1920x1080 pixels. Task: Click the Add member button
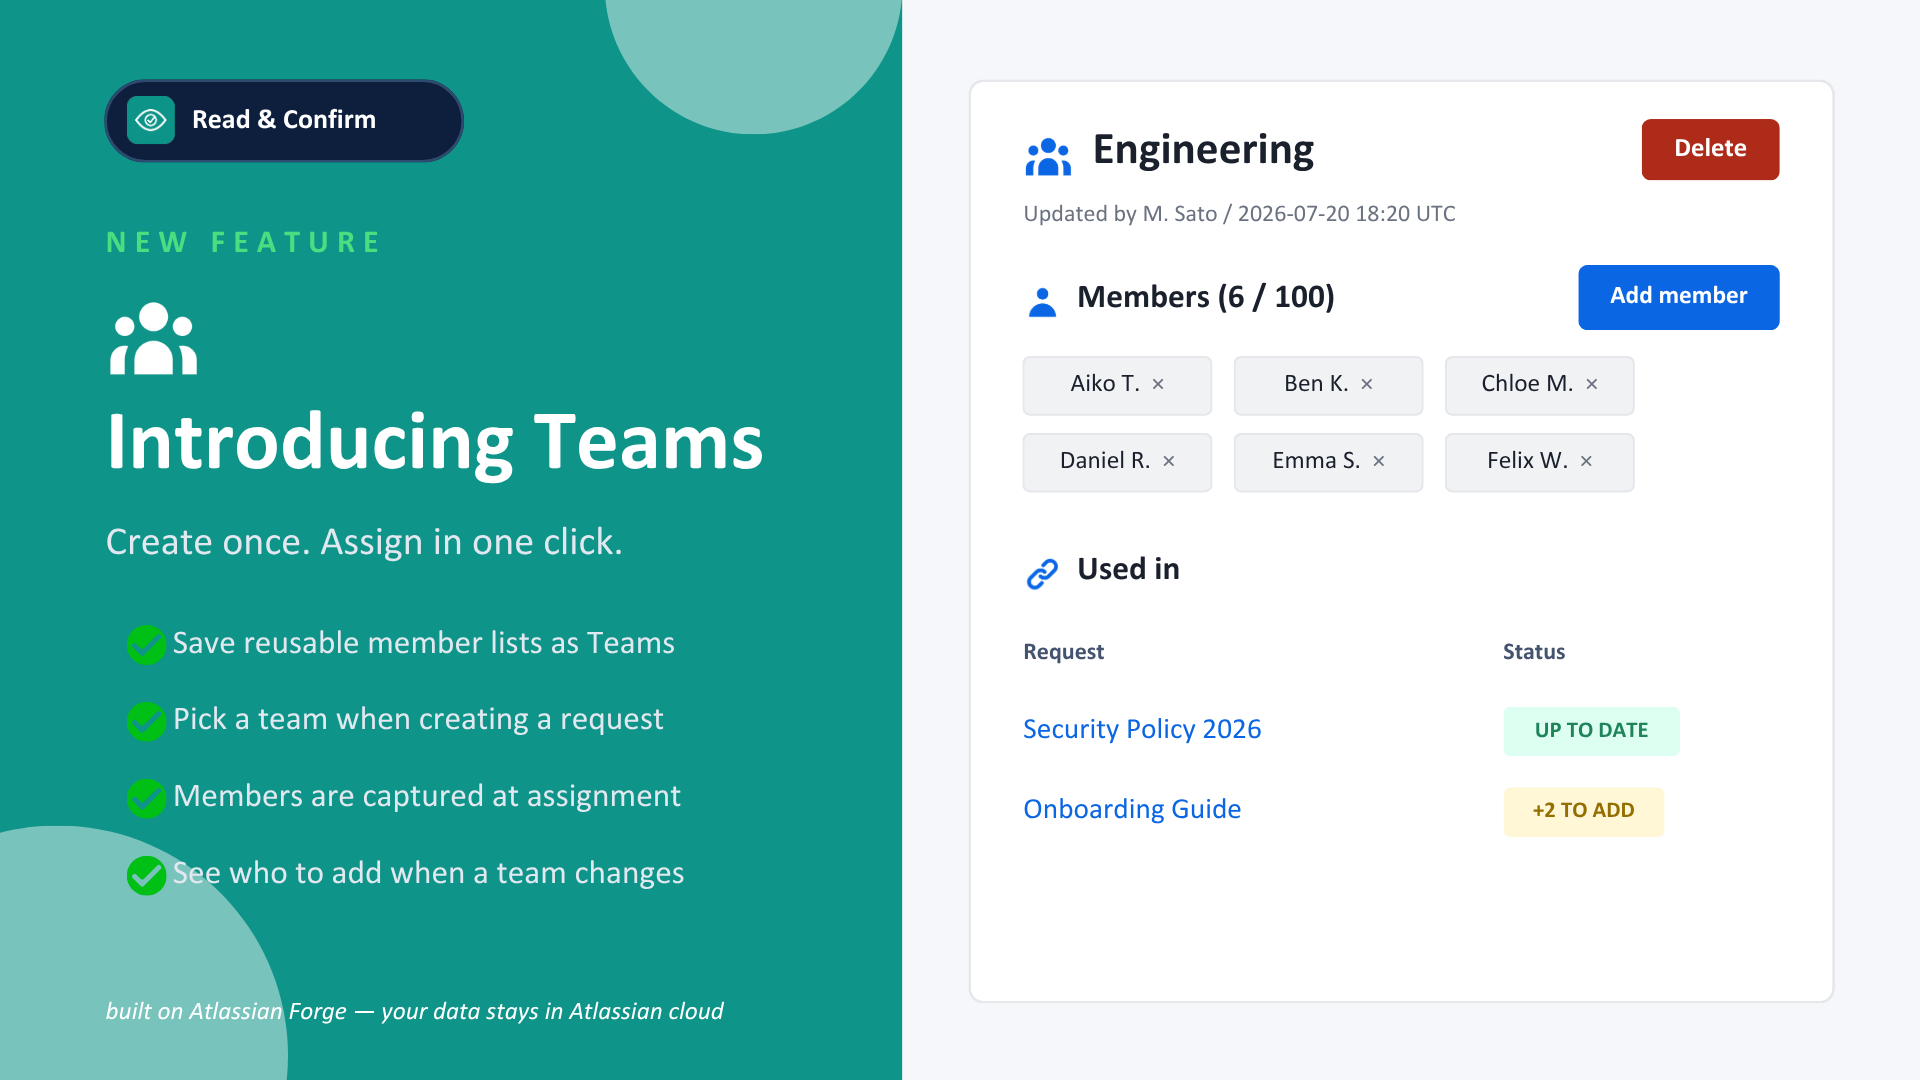click(x=1678, y=297)
